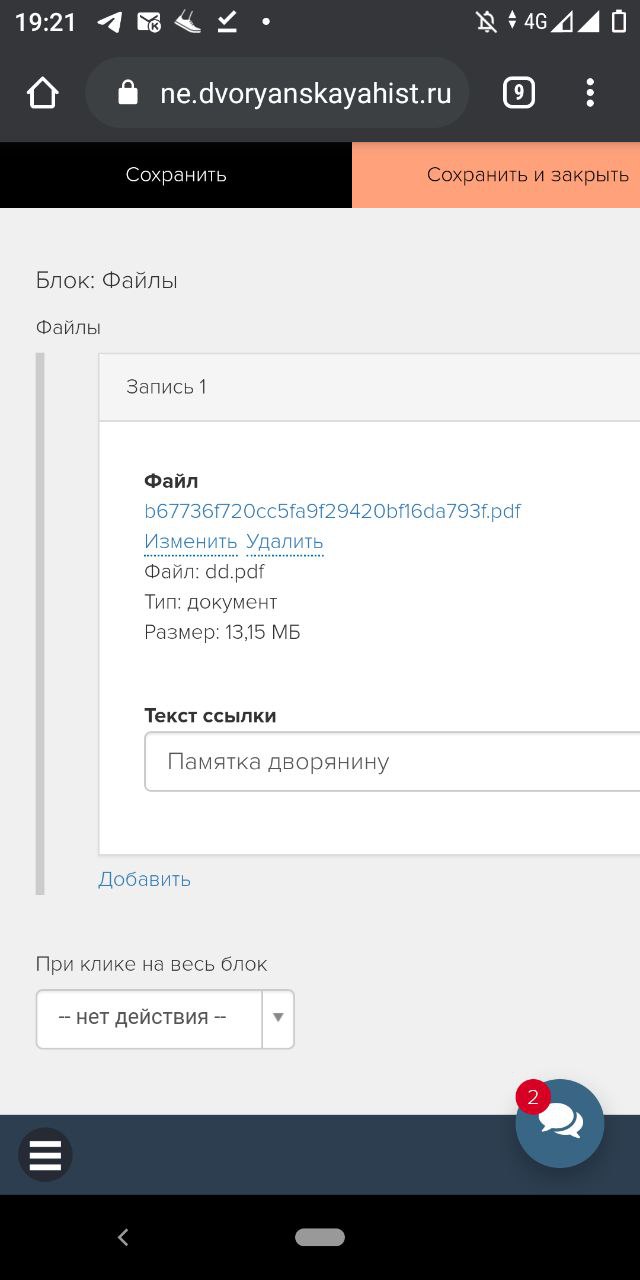Tap the browser home icon
The height and width of the screenshot is (1280, 640).
click(x=43, y=93)
